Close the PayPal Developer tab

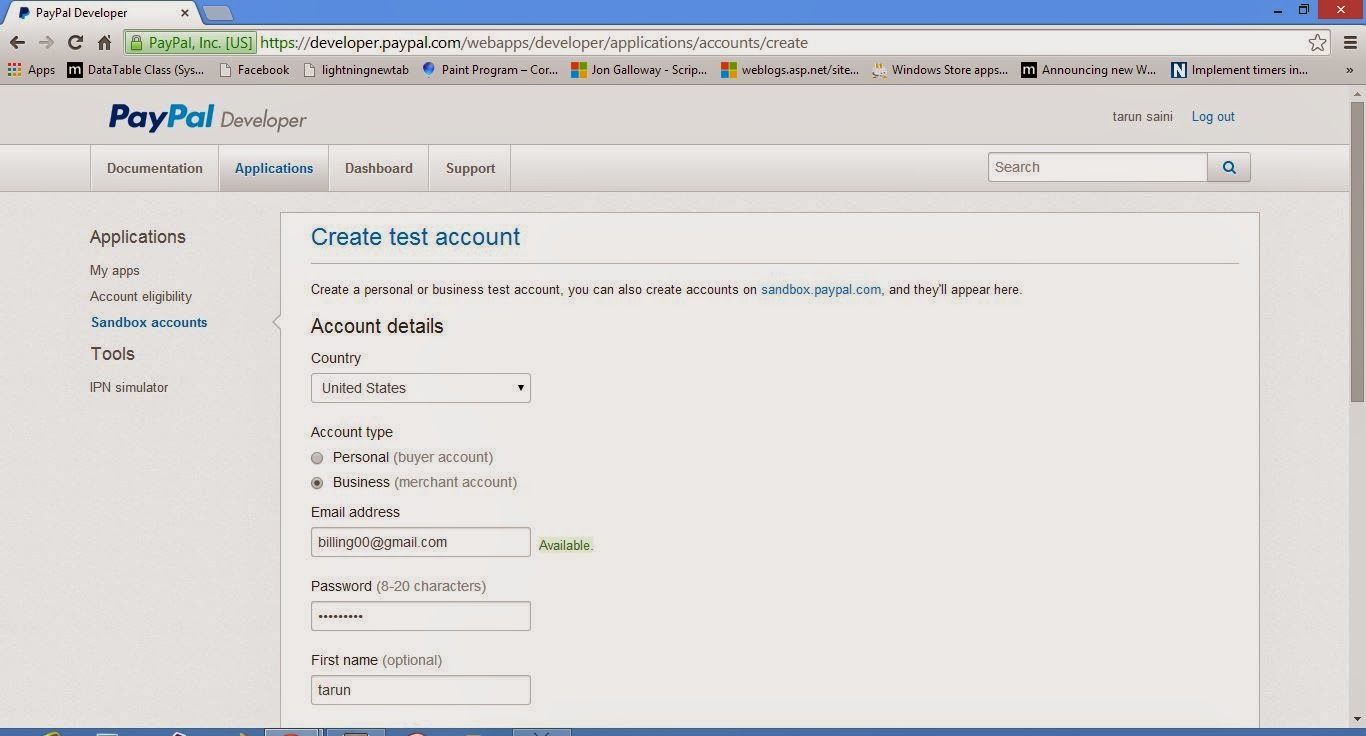click(185, 13)
